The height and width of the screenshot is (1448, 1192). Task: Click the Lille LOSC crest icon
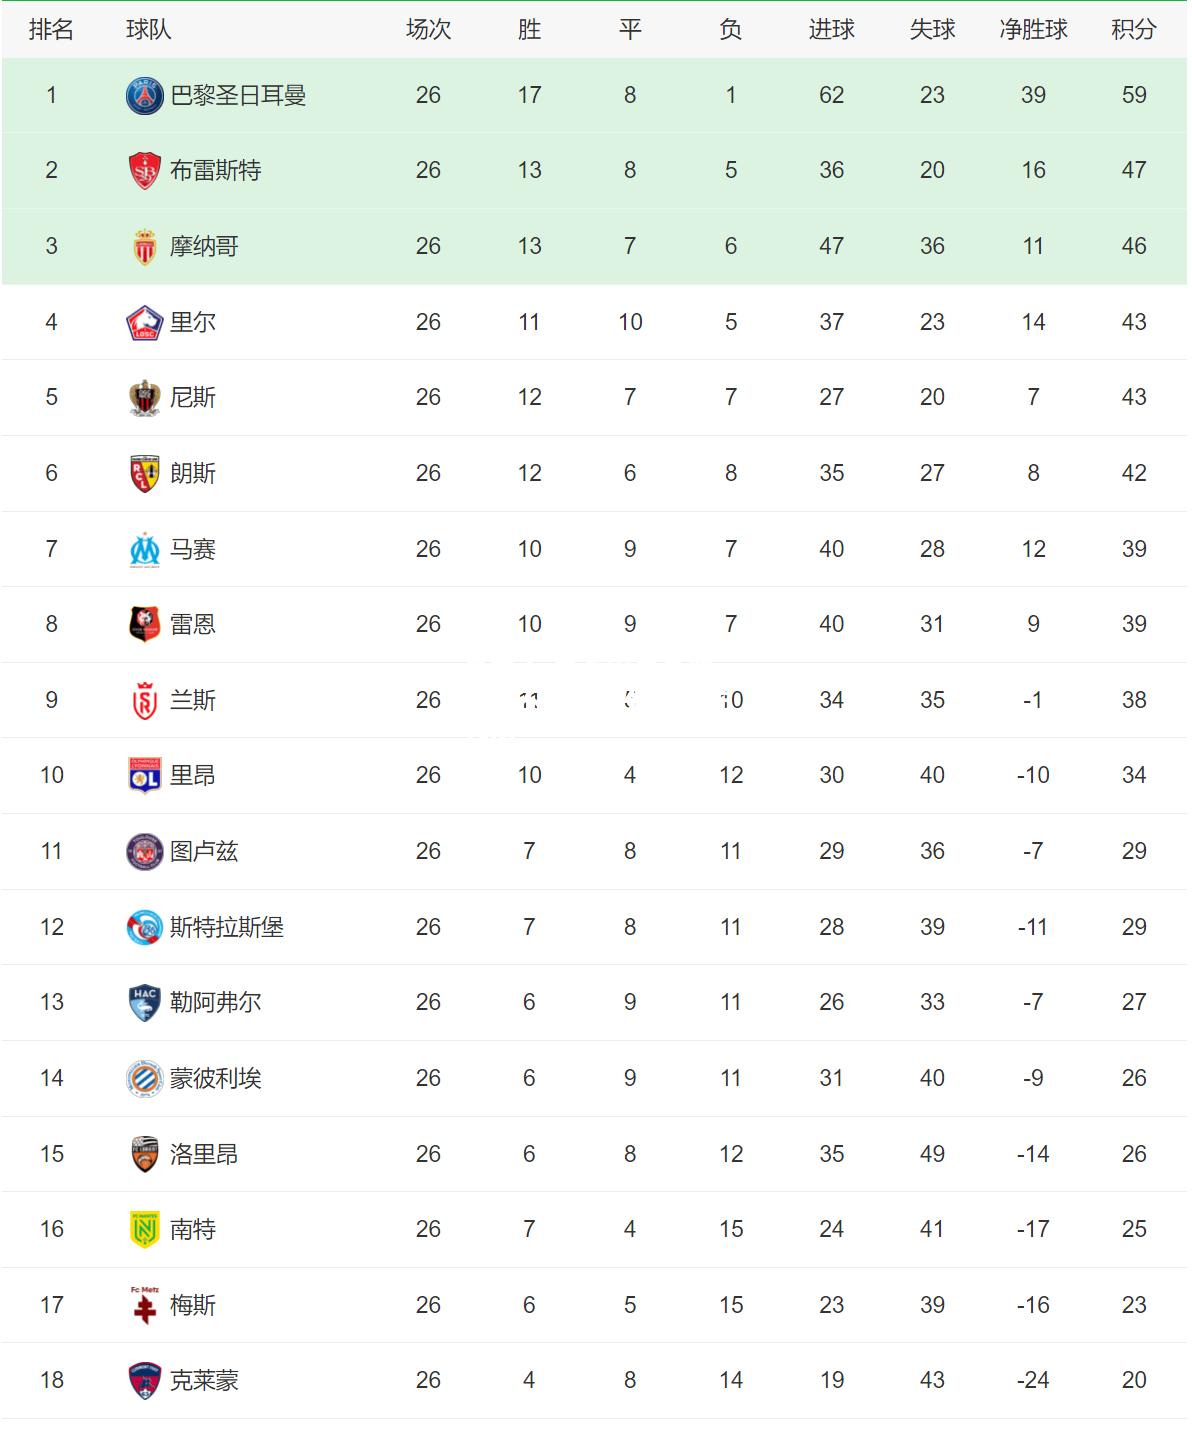(145, 323)
